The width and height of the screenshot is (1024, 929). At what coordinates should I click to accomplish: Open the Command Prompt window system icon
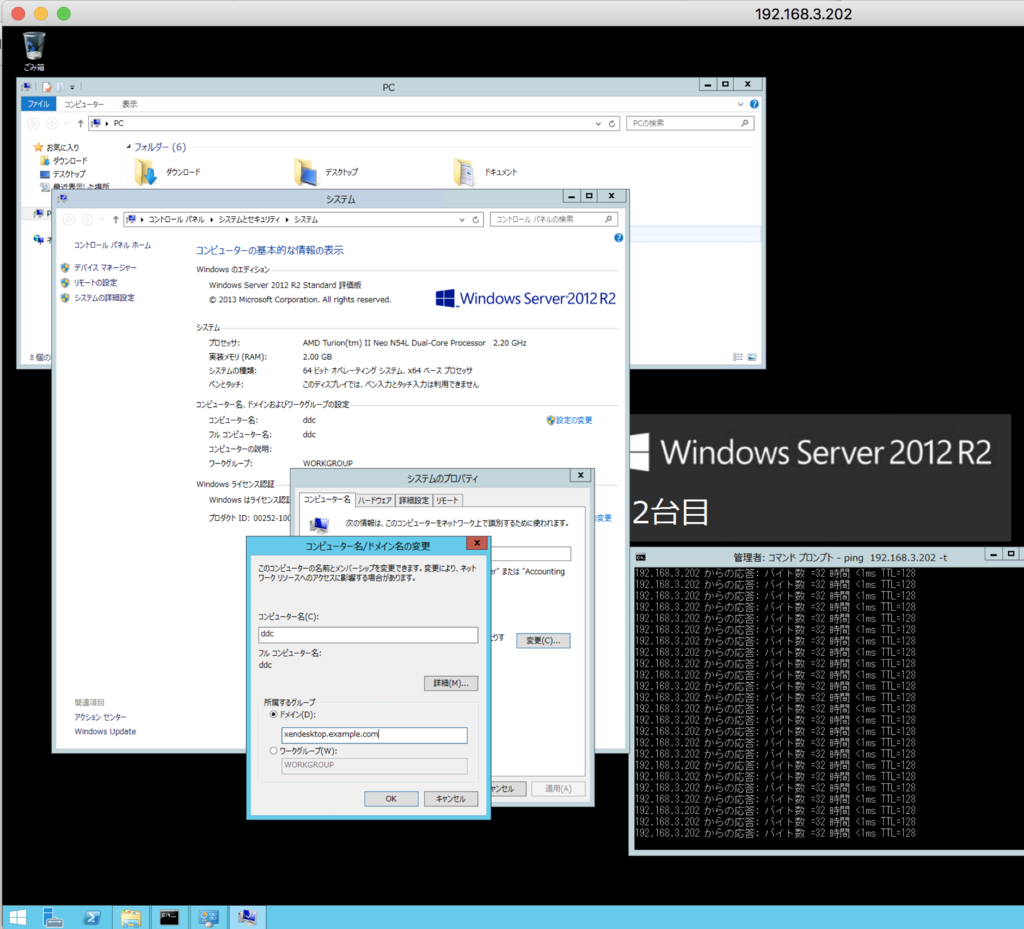click(641, 558)
